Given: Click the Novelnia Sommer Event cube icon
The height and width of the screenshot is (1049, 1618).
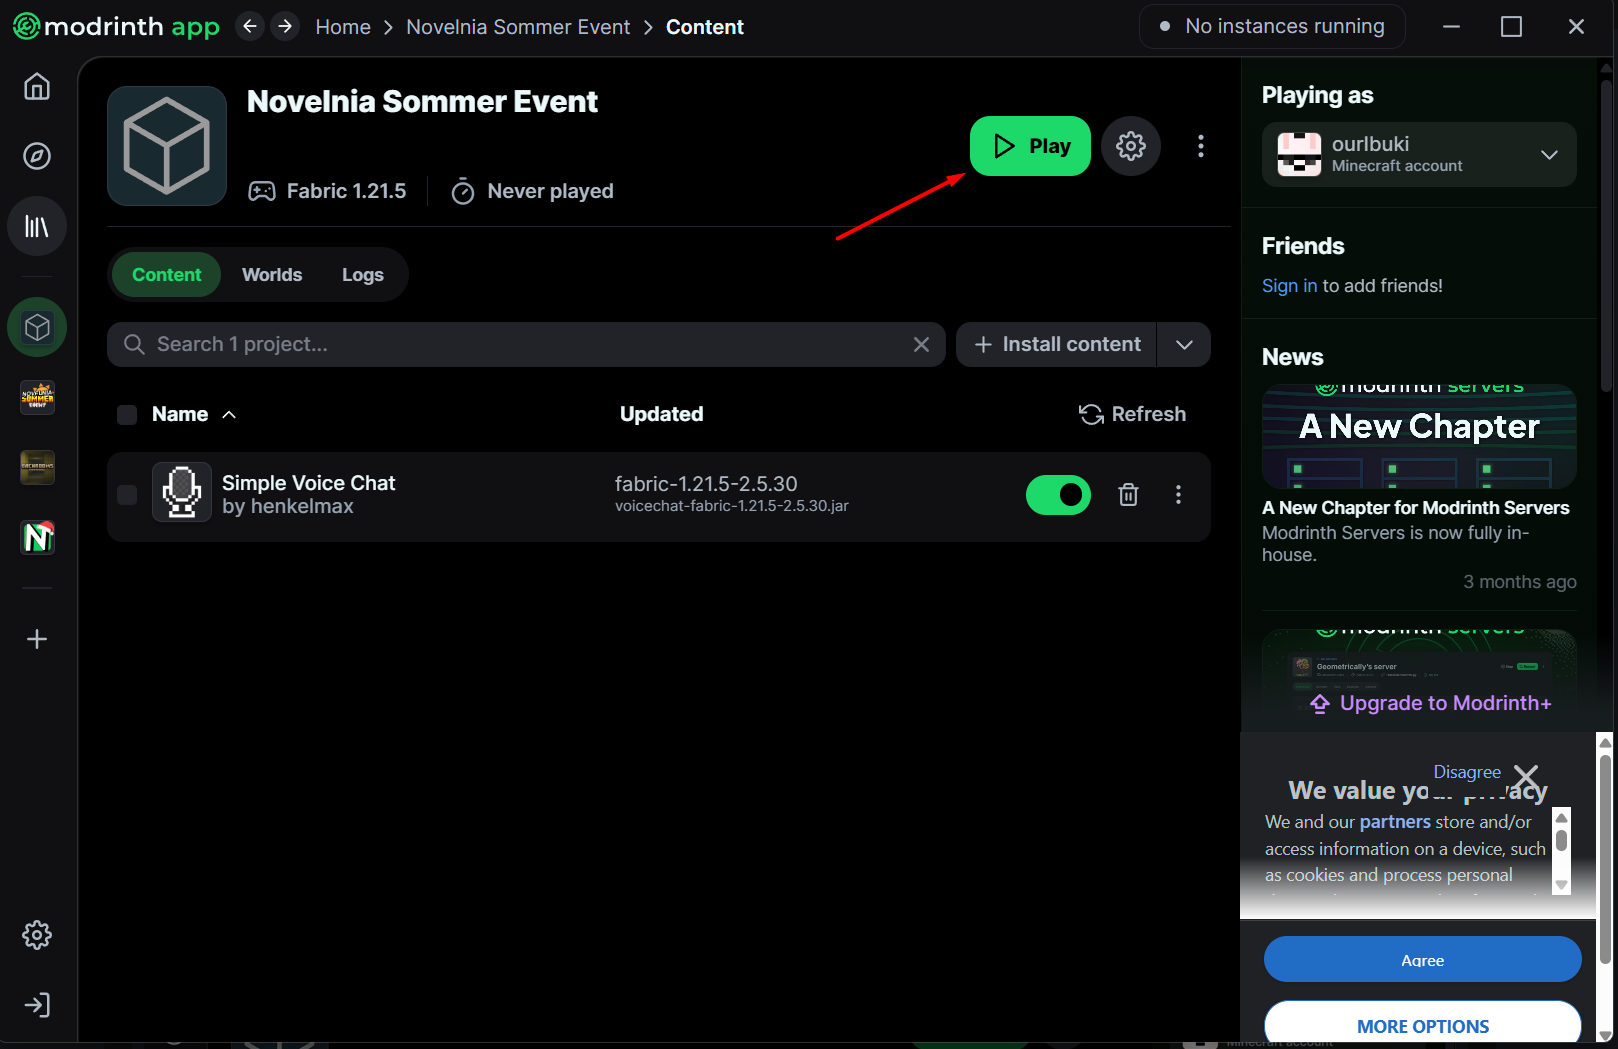Looking at the screenshot, I should tap(167, 146).
